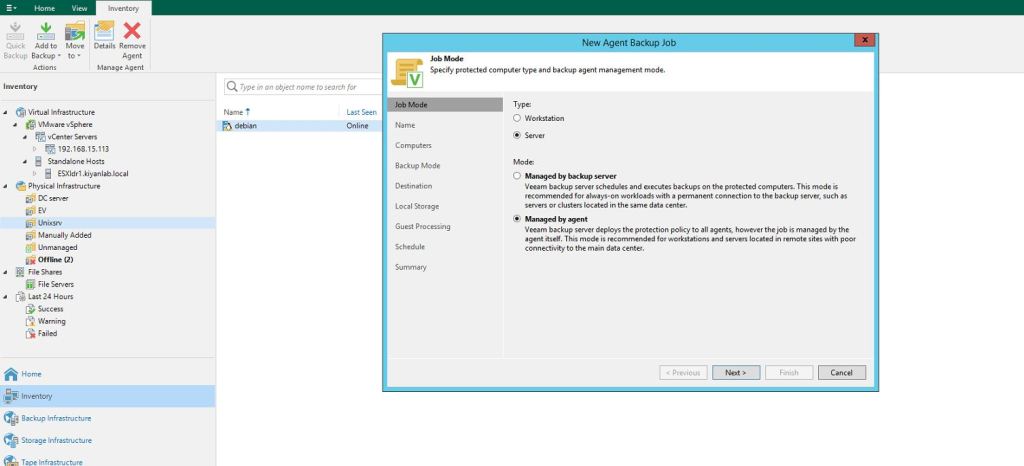Expand the 192.168.15.113 vCenter server node
The width and height of the screenshot is (1024, 466).
(x=35, y=148)
